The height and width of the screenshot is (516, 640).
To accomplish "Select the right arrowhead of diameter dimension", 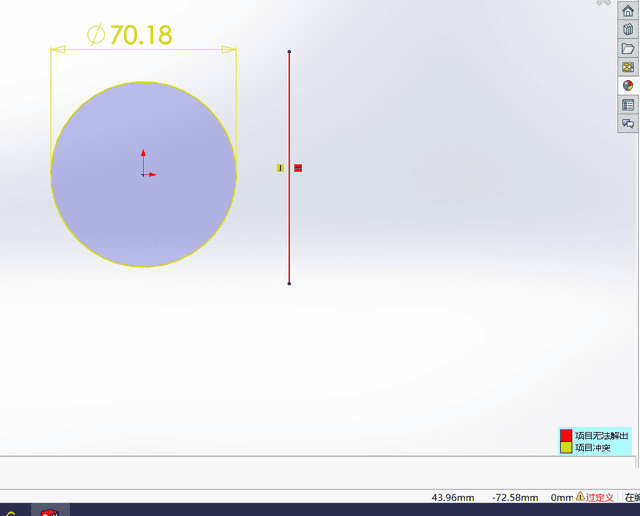I will 229,49.
